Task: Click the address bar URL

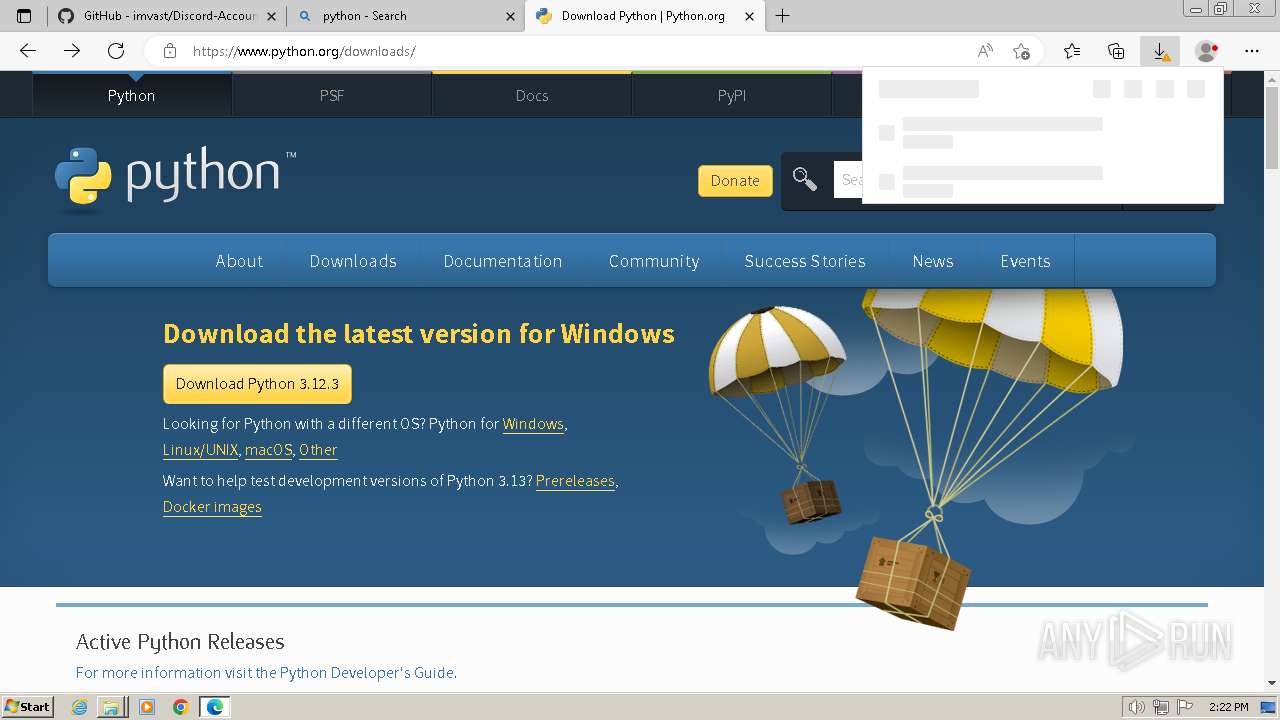Action: click(x=304, y=51)
